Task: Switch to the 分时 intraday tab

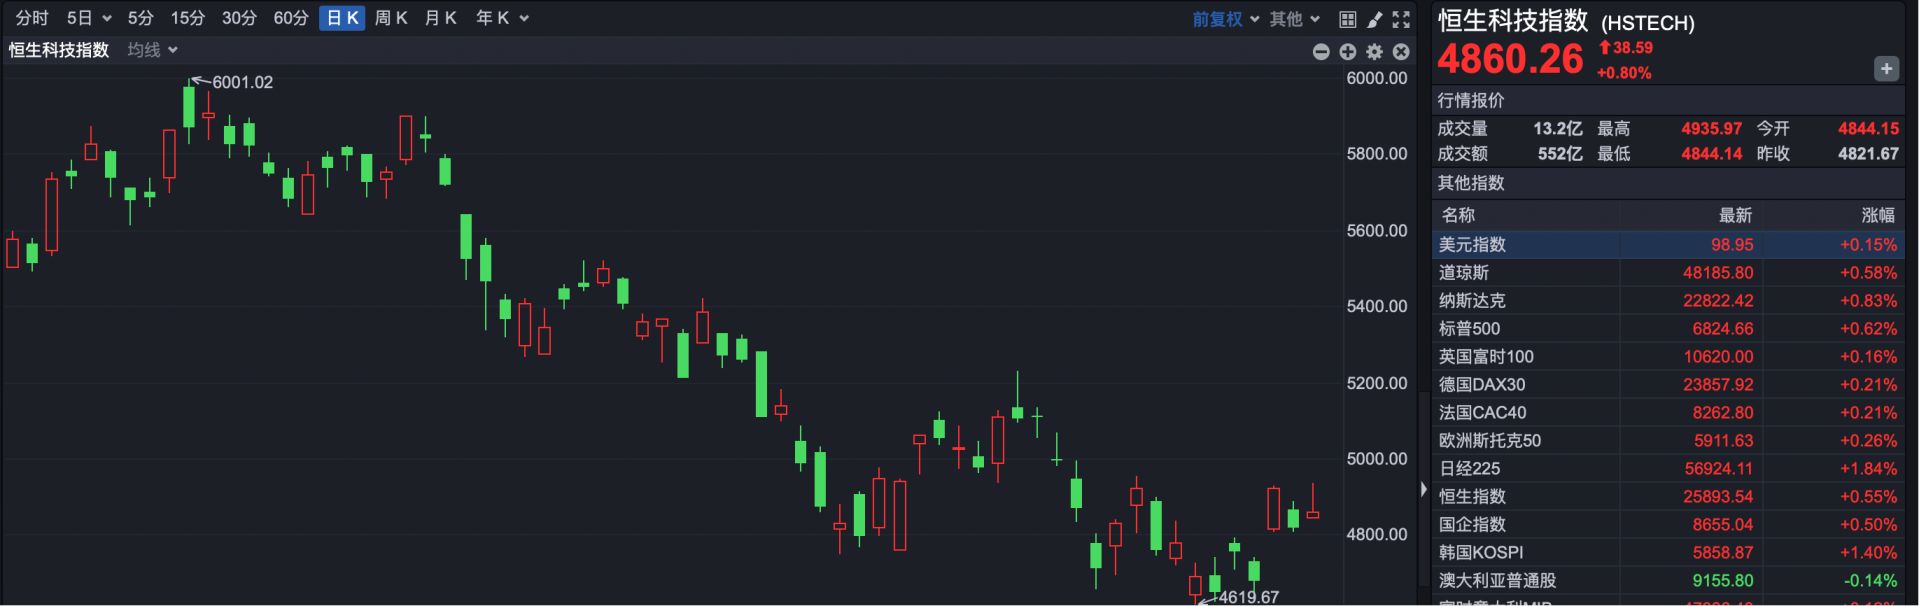Action: pyautogui.click(x=32, y=18)
